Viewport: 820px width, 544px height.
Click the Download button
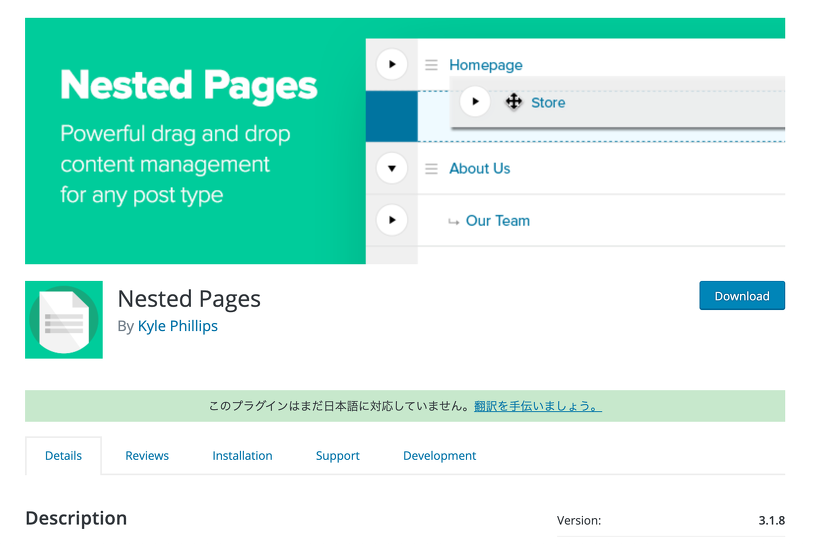click(742, 296)
